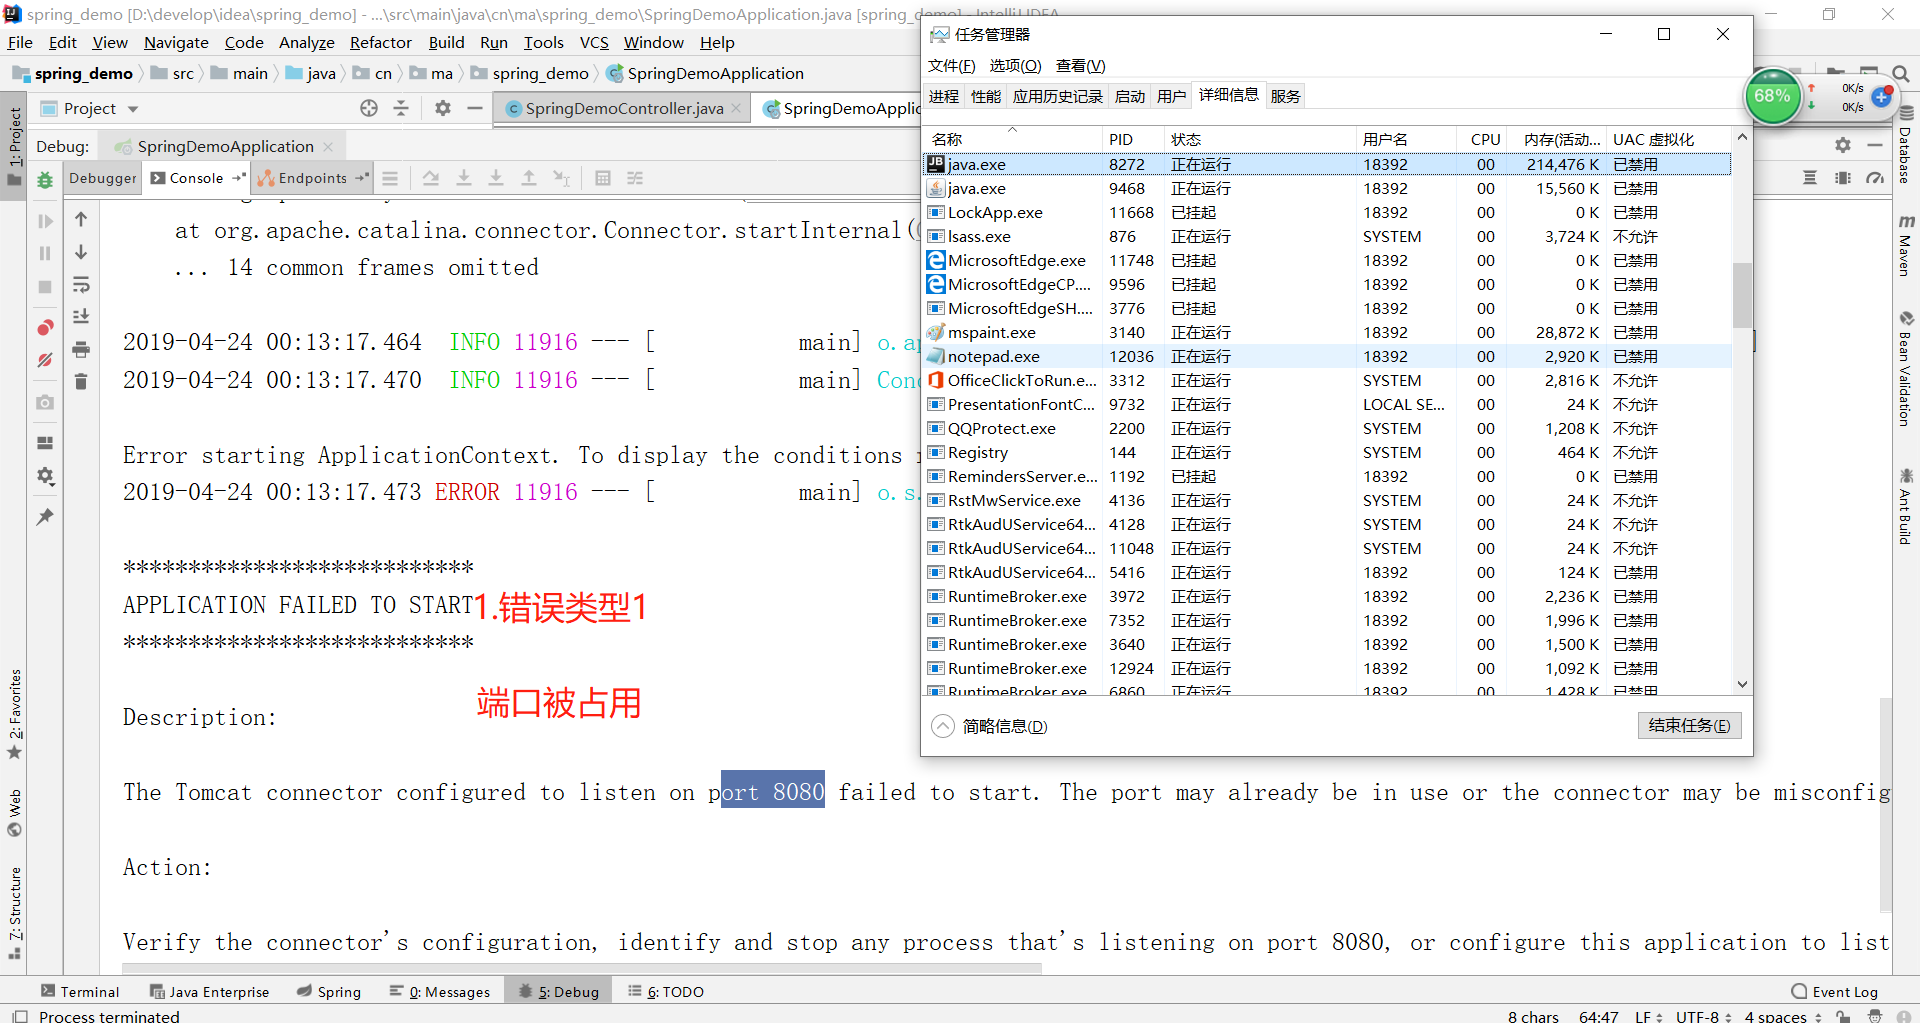The image size is (1920, 1023).
Task: Click End Task (结束任务) button in Task Manager
Action: [x=1689, y=725]
